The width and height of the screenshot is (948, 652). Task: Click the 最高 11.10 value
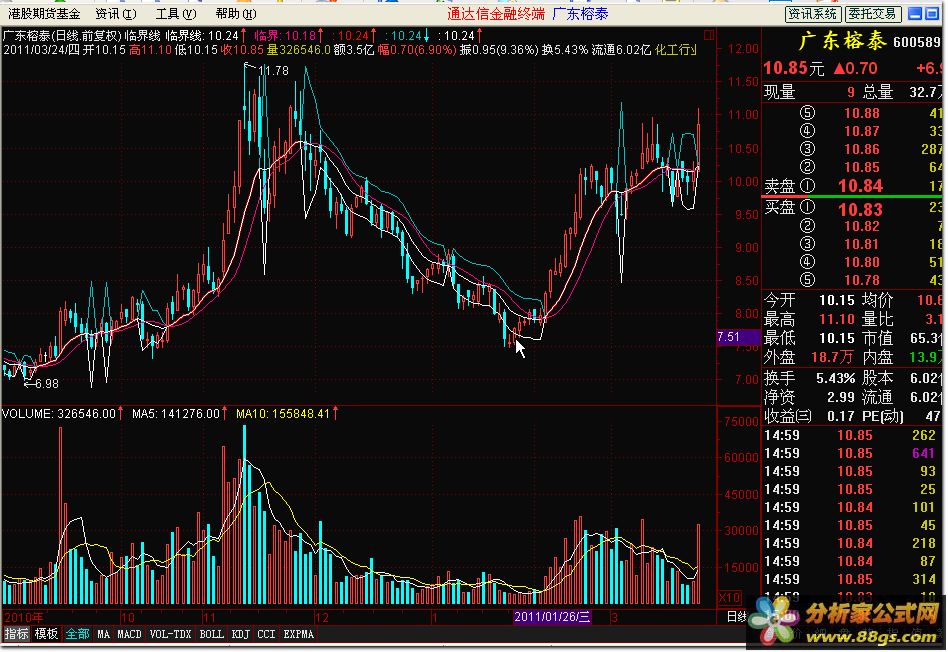837,319
